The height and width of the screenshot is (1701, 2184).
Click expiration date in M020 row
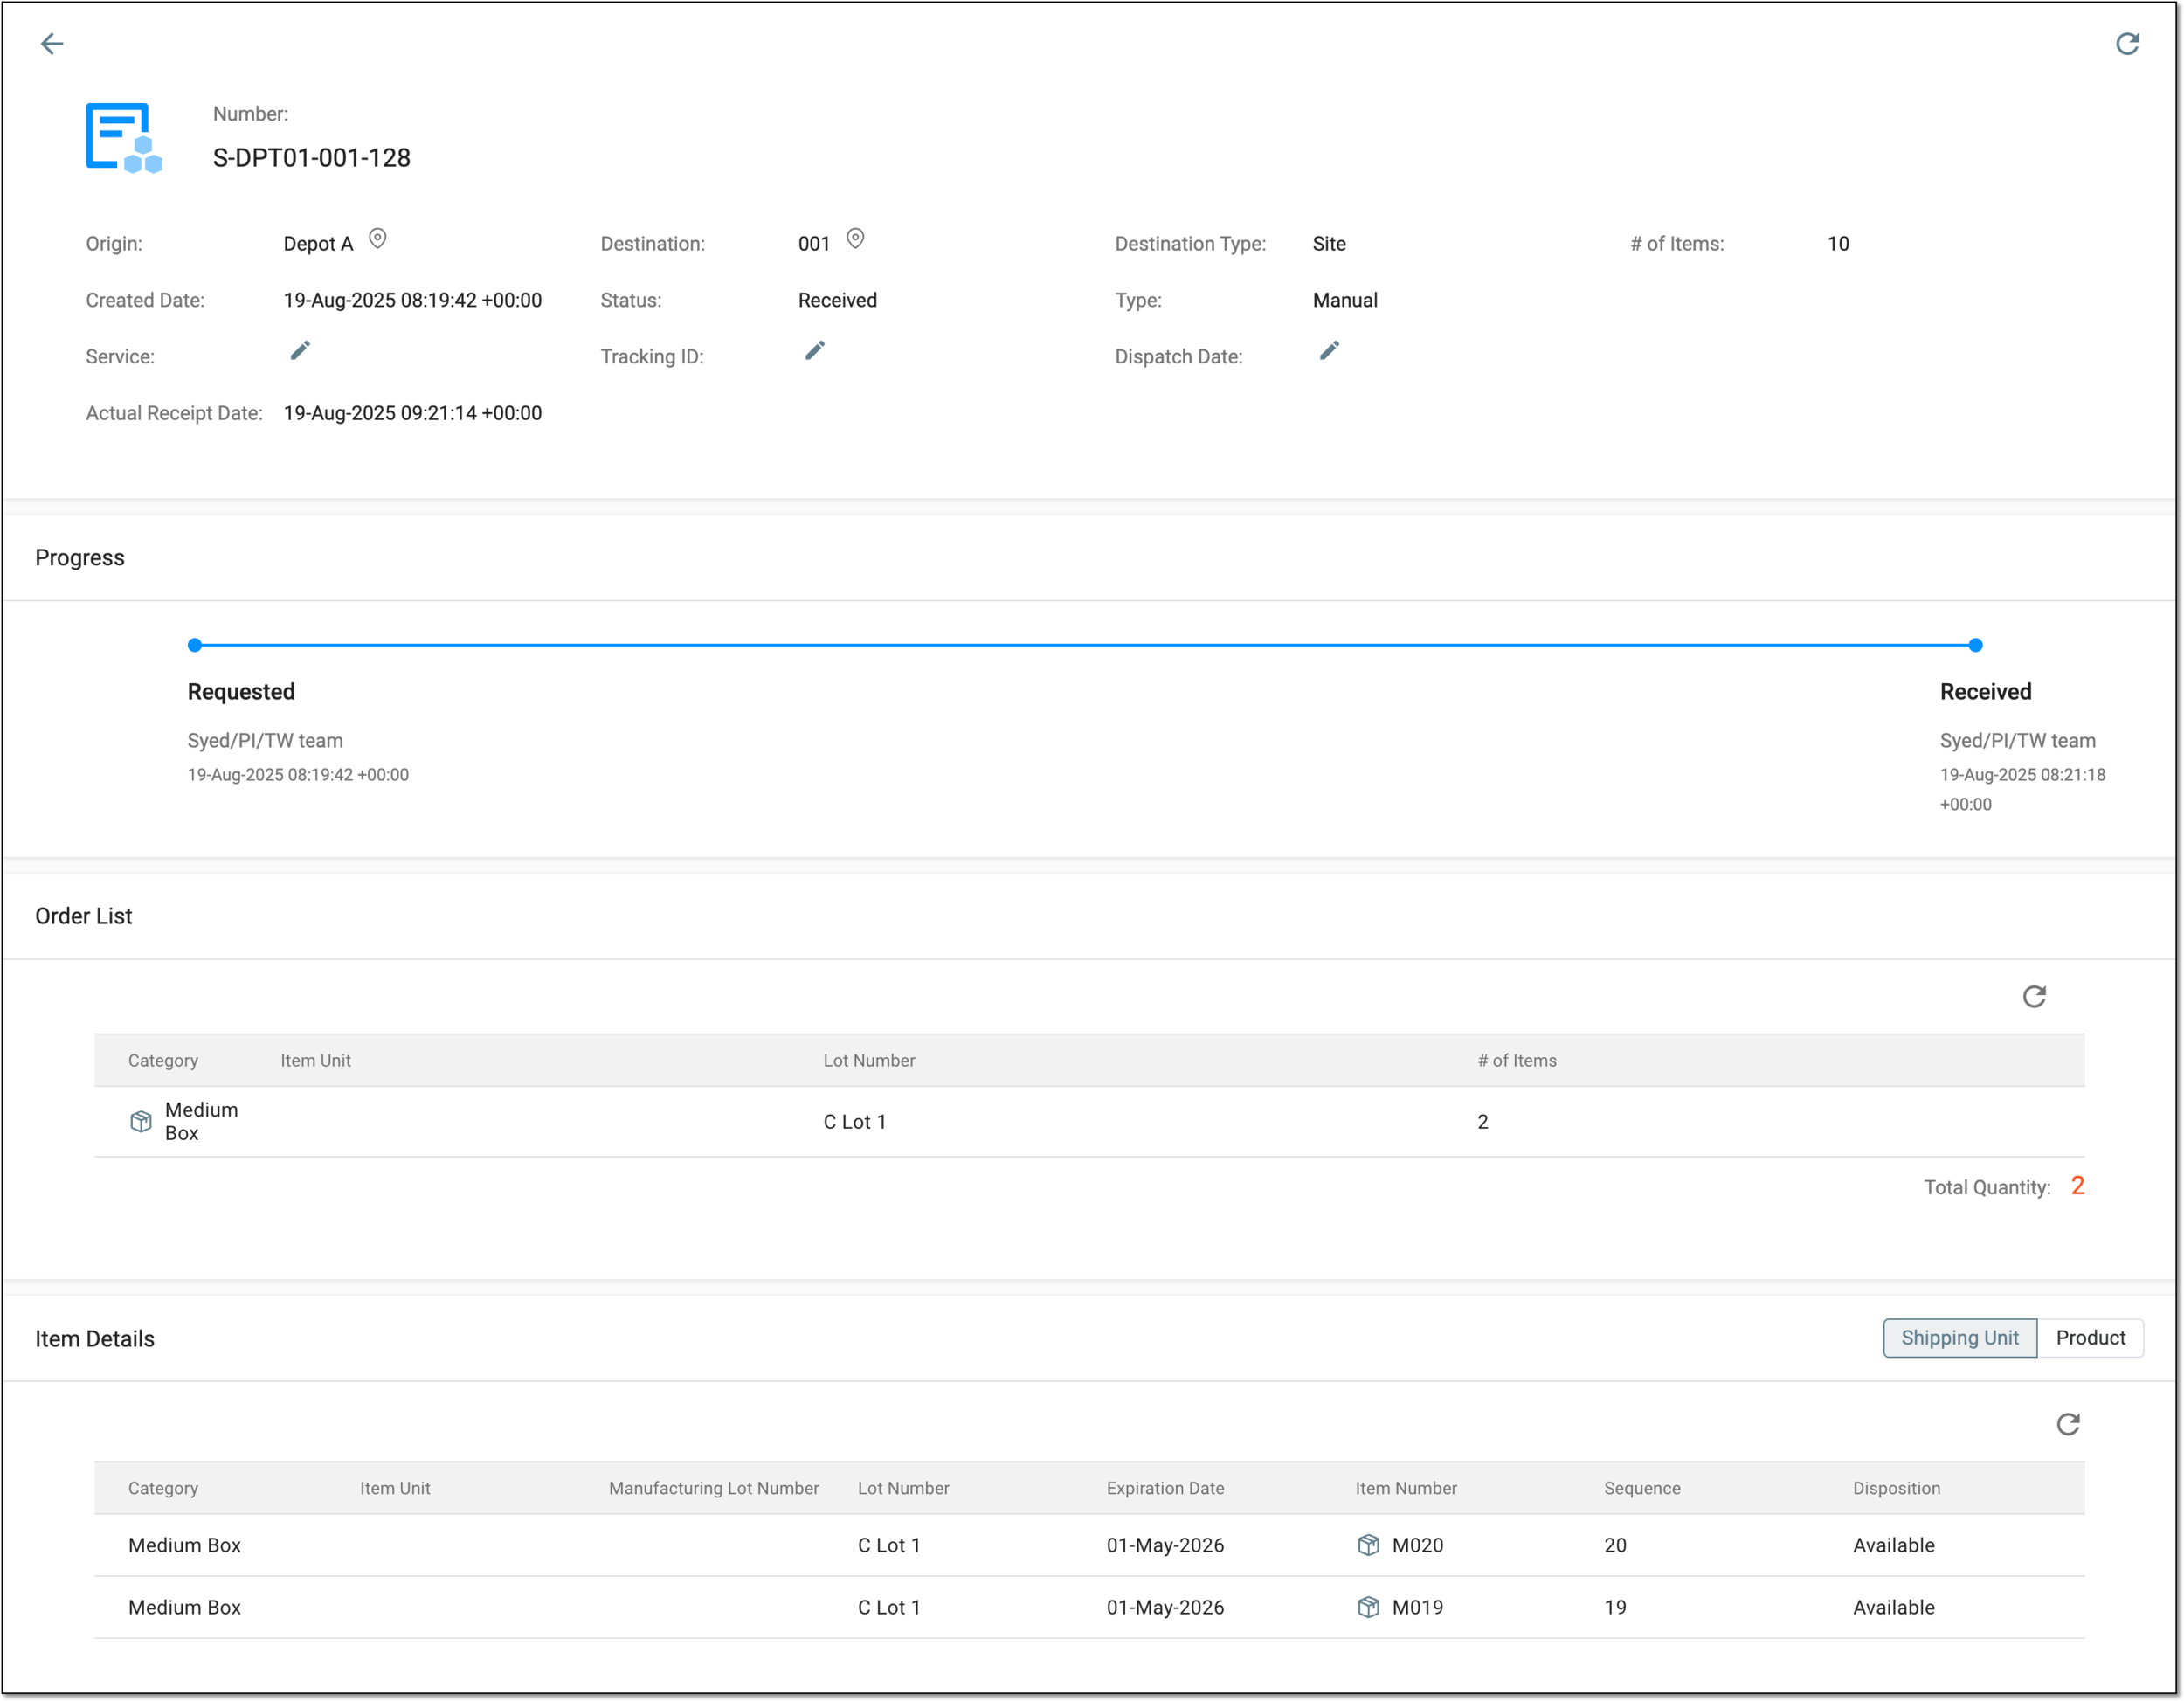tap(1165, 1545)
